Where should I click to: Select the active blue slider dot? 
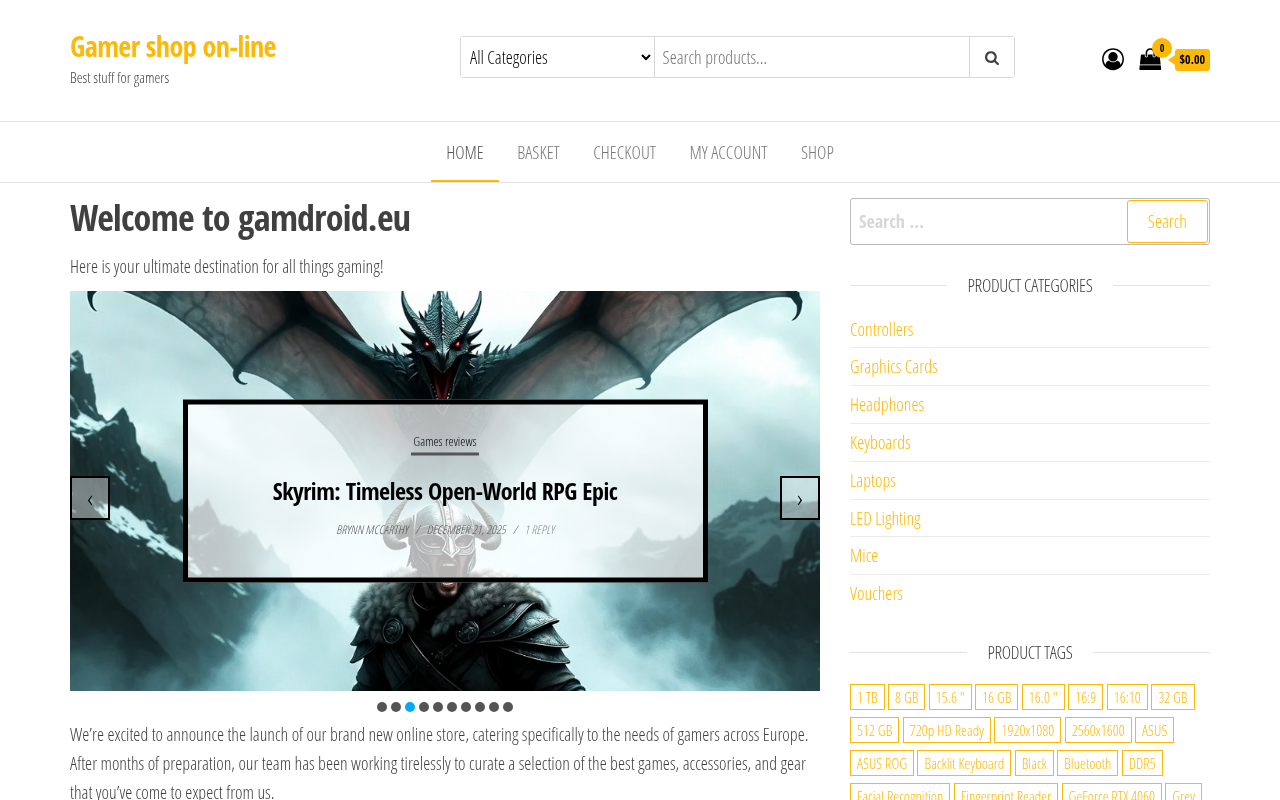(410, 707)
